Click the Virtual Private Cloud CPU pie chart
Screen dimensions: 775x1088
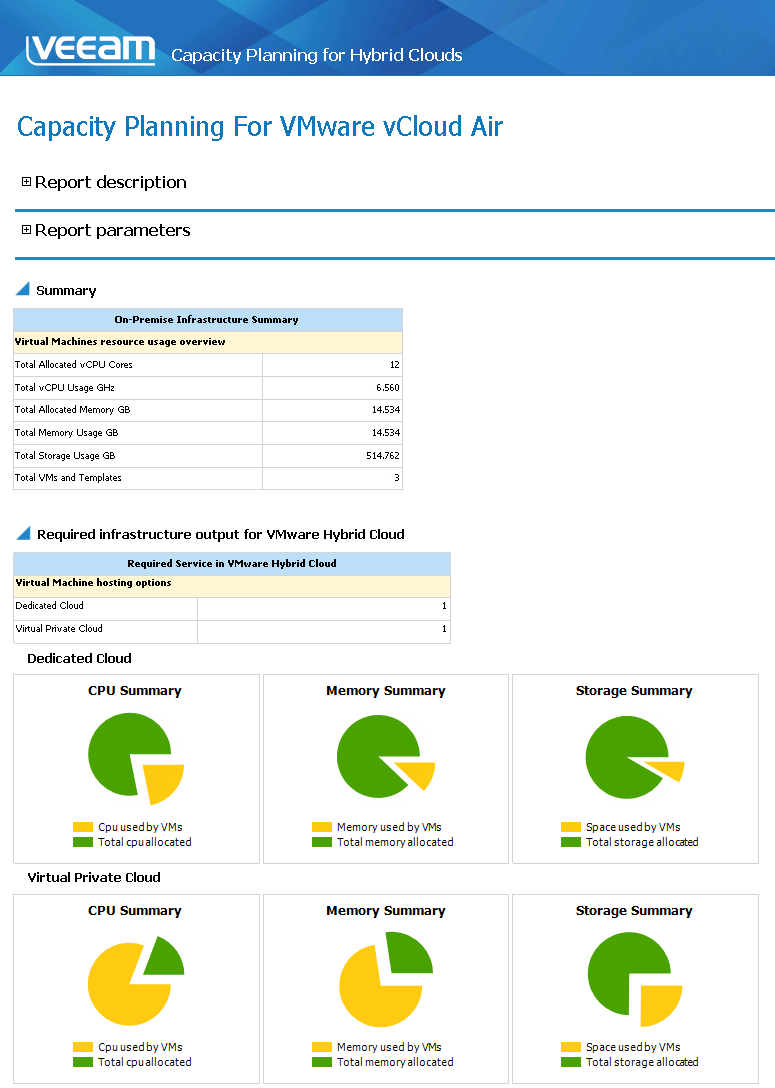[135, 980]
